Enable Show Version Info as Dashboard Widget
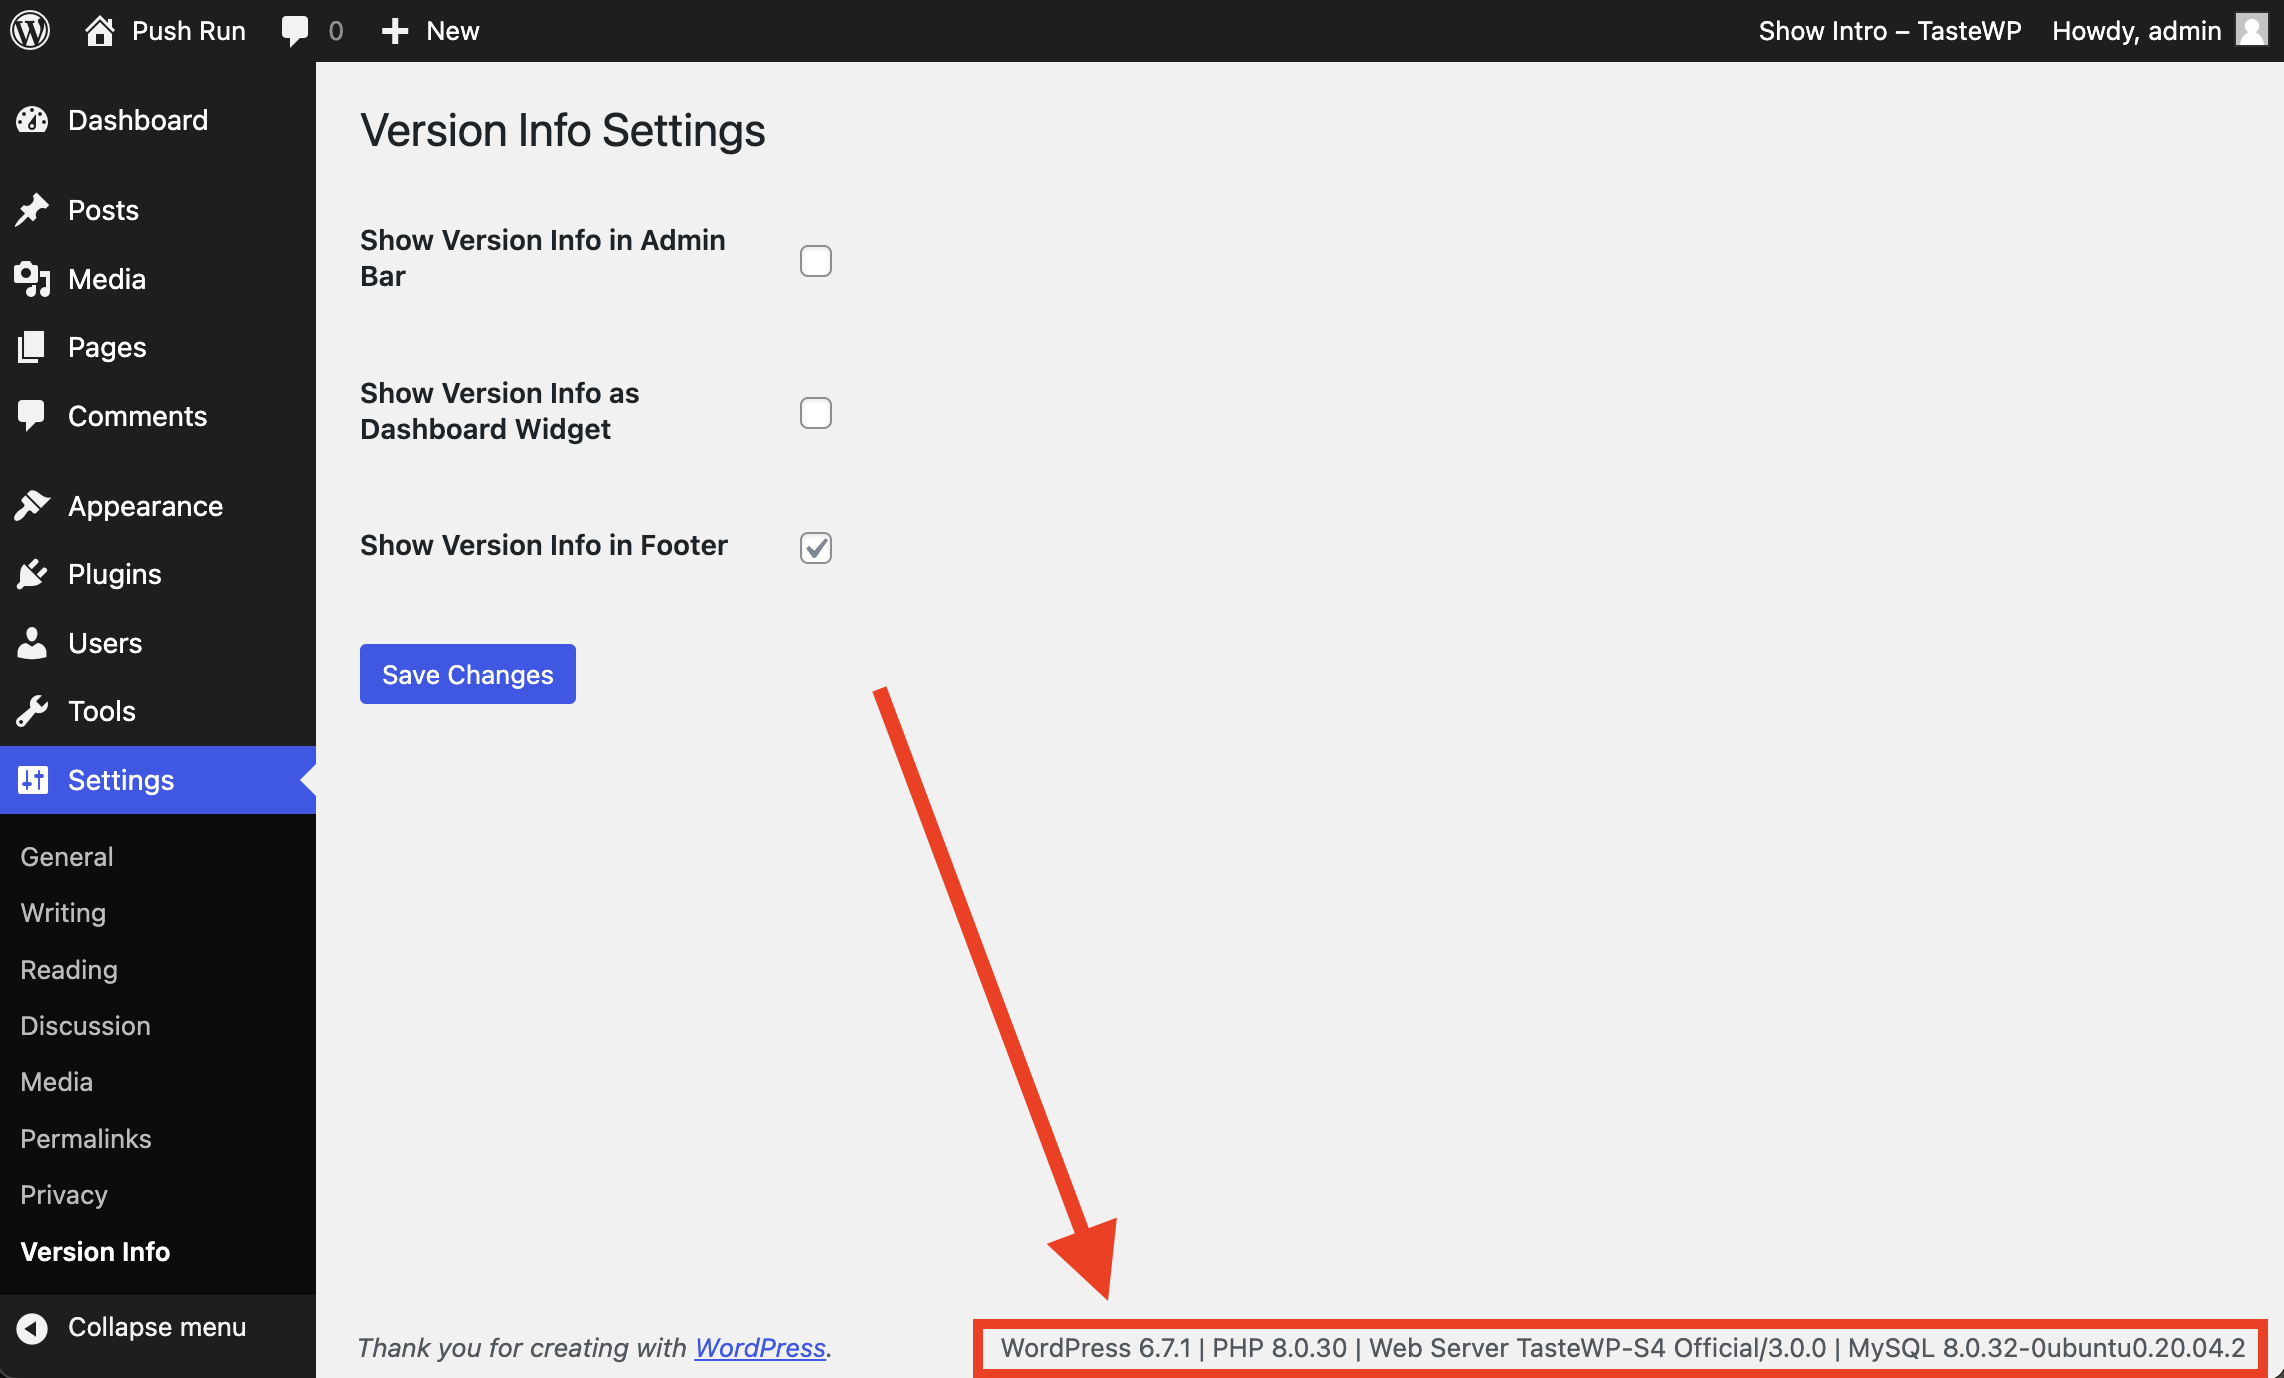The width and height of the screenshot is (2284, 1378). coord(816,411)
